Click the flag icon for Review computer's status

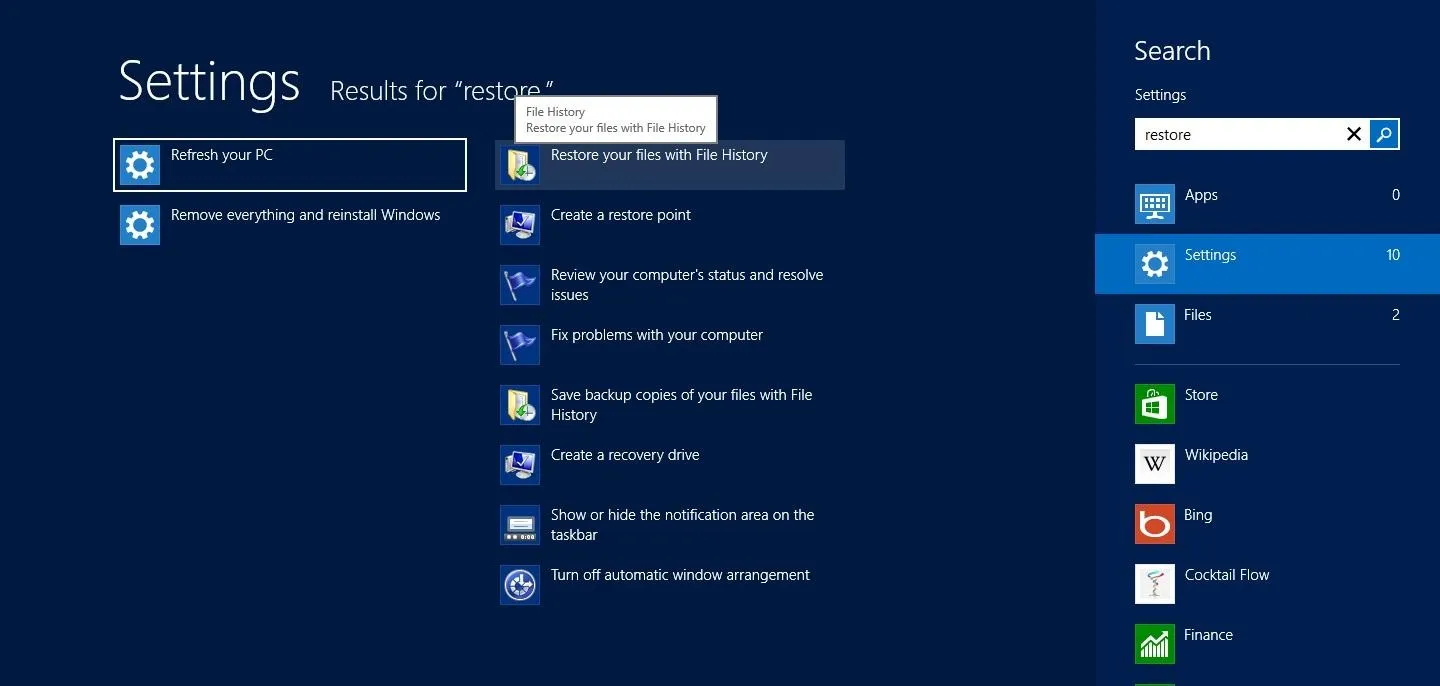coord(520,285)
